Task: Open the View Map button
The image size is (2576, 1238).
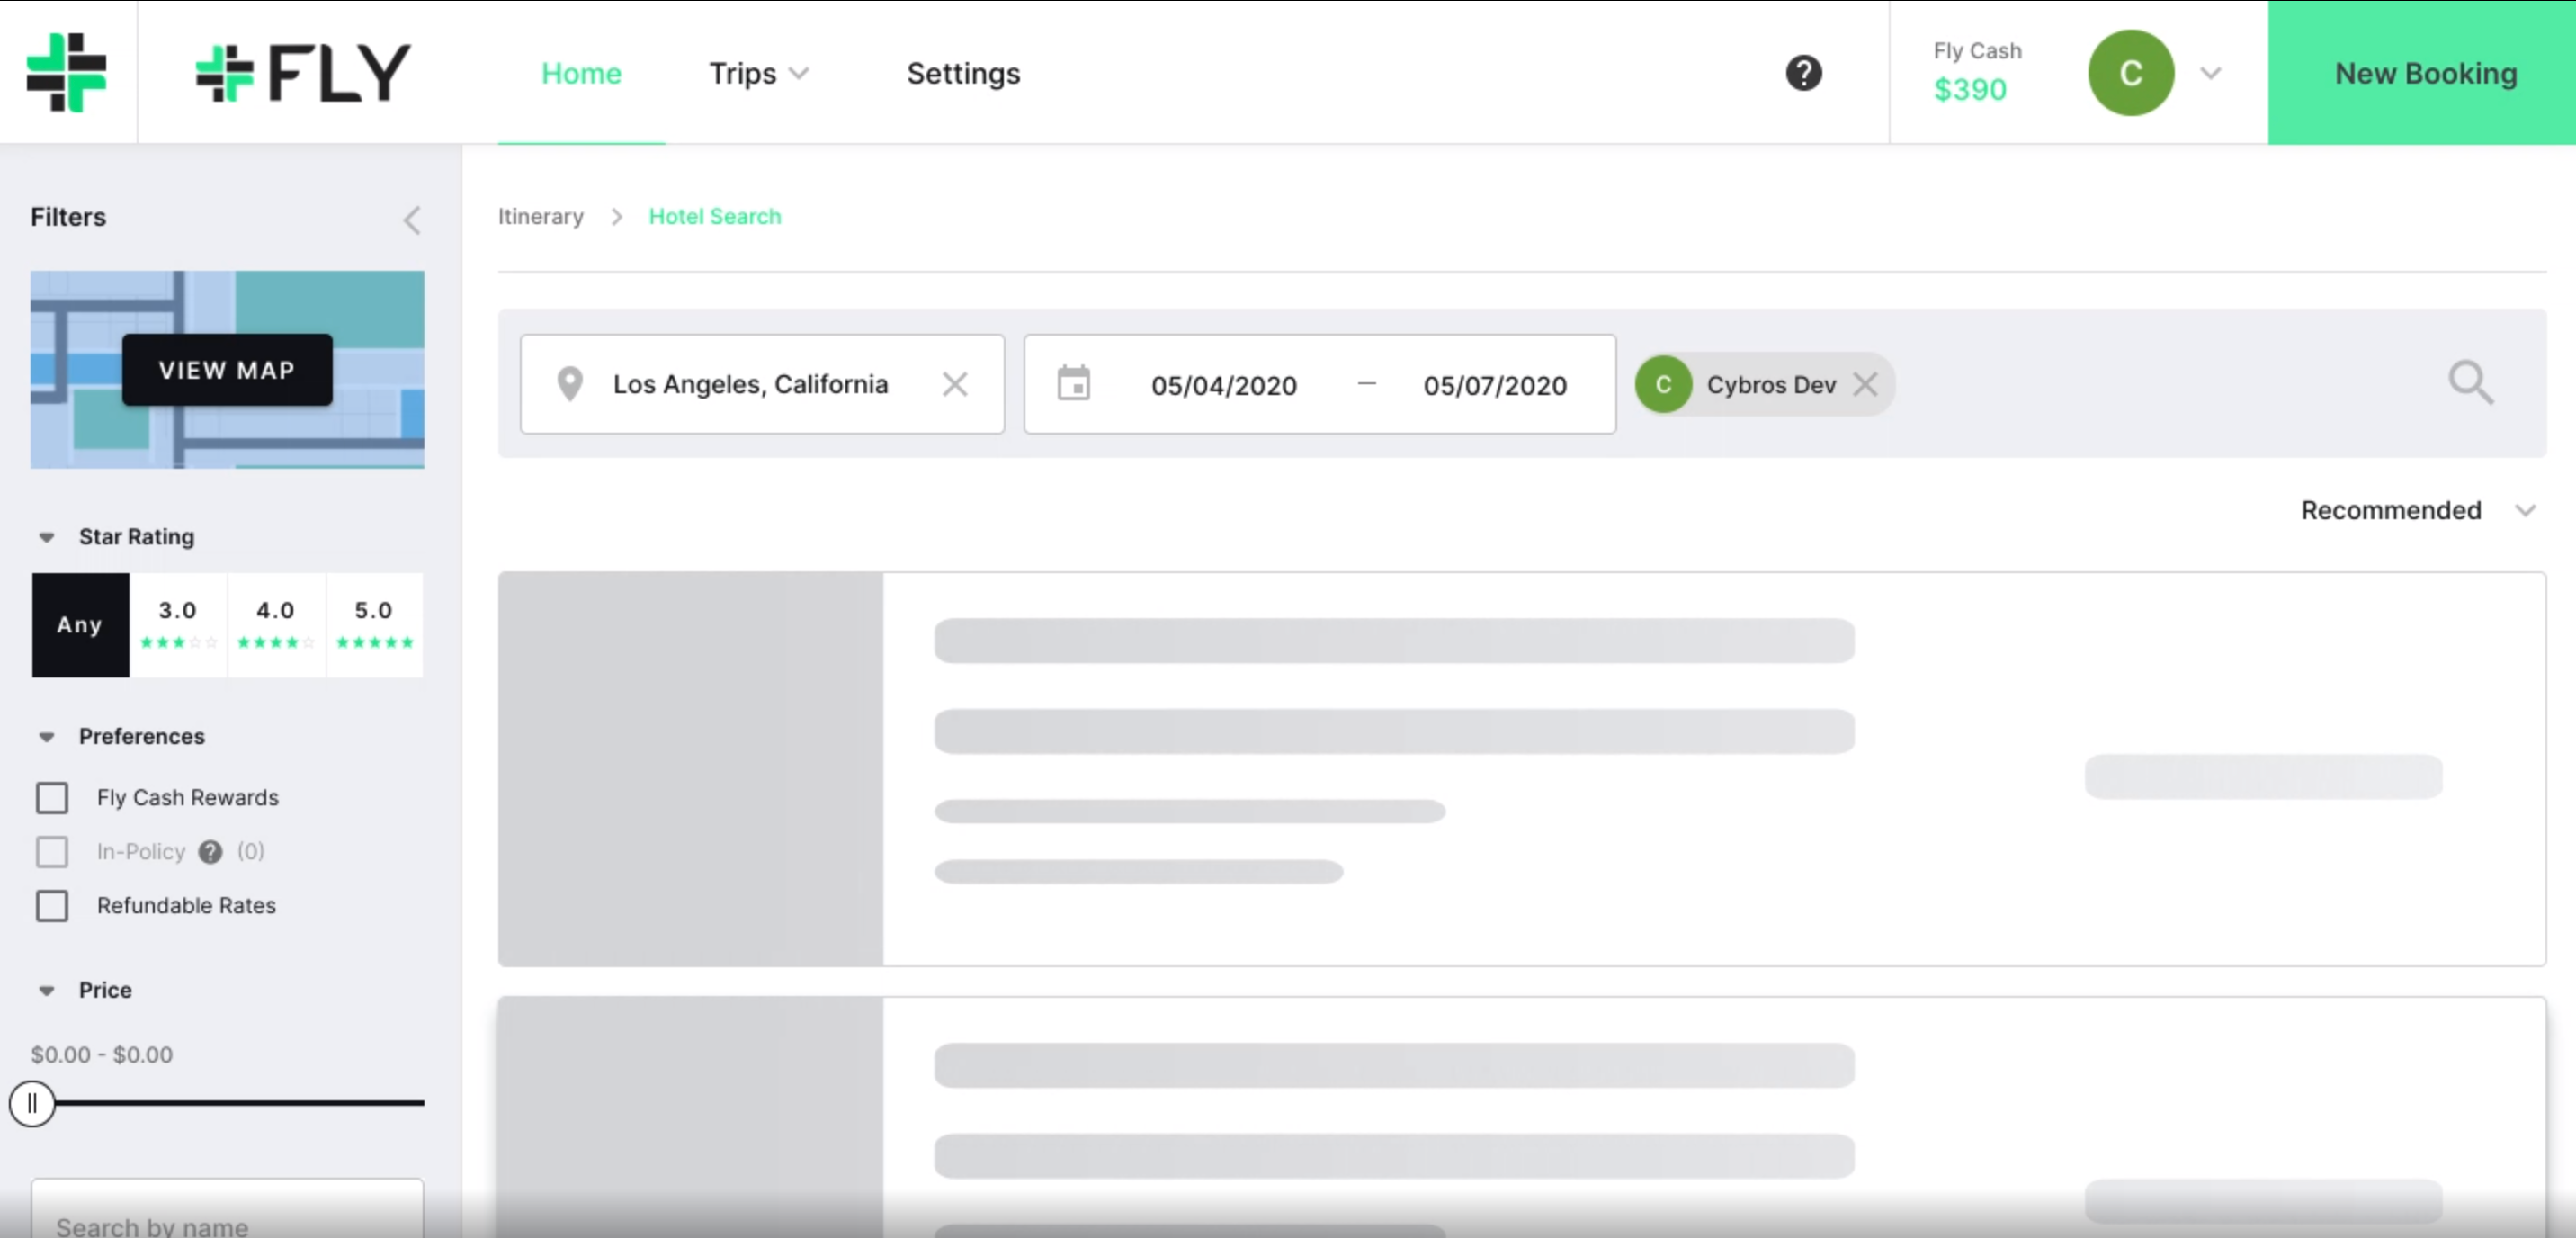Action: 227,370
